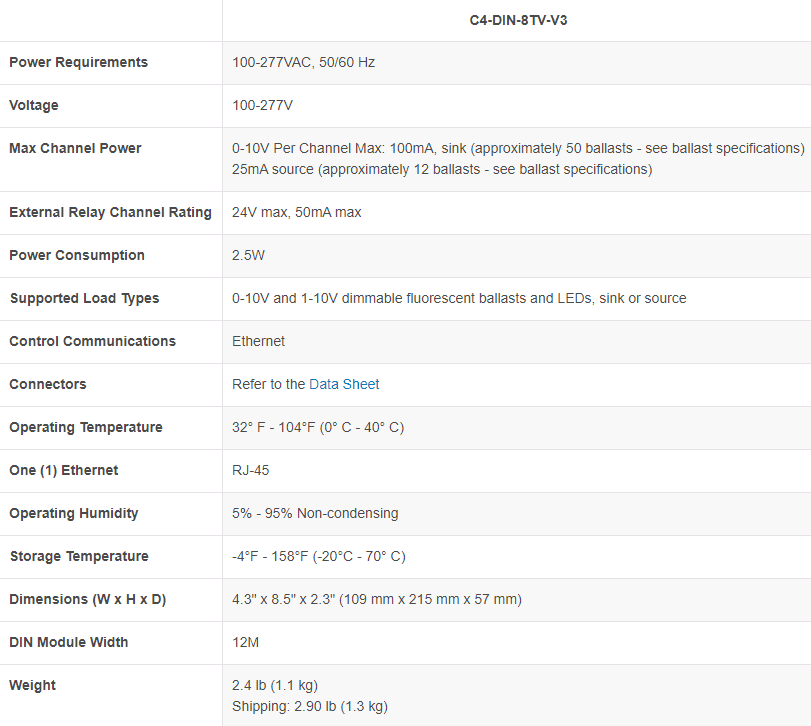This screenshot has width=811, height=726.
Task: Click the One (1) Ethernet label
Action: pos(64,470)
